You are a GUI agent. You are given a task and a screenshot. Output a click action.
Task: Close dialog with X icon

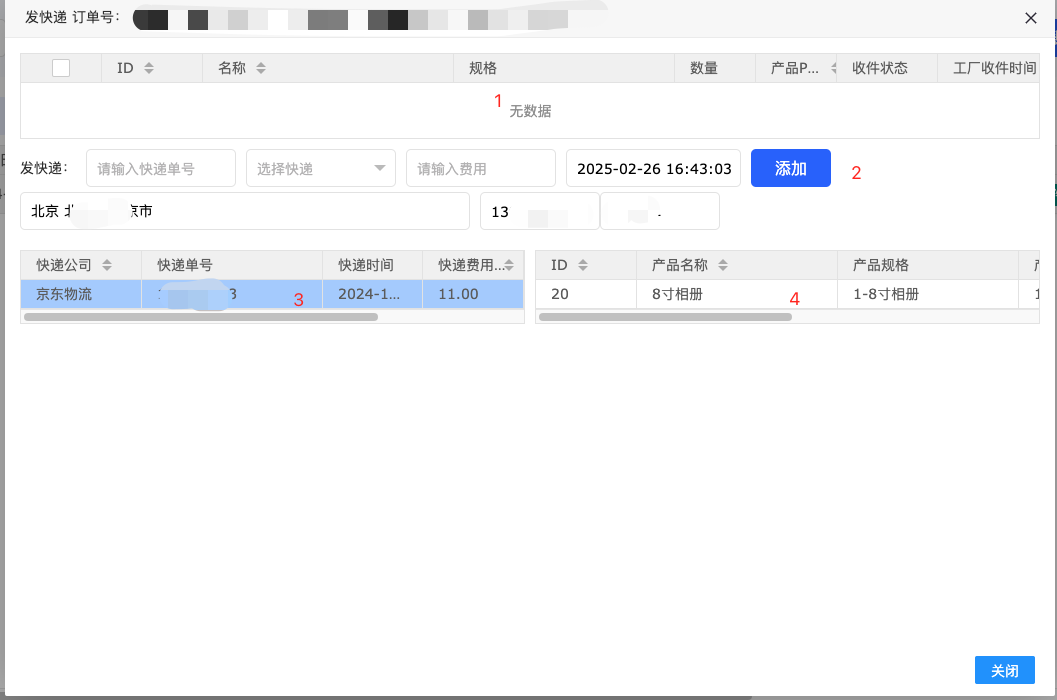point(1031,17)
